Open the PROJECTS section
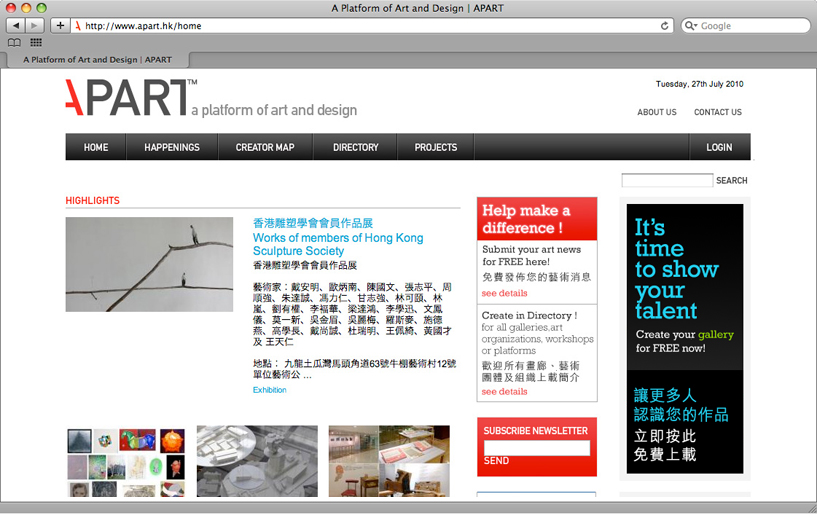817x517 pixels. coord(436,147)
